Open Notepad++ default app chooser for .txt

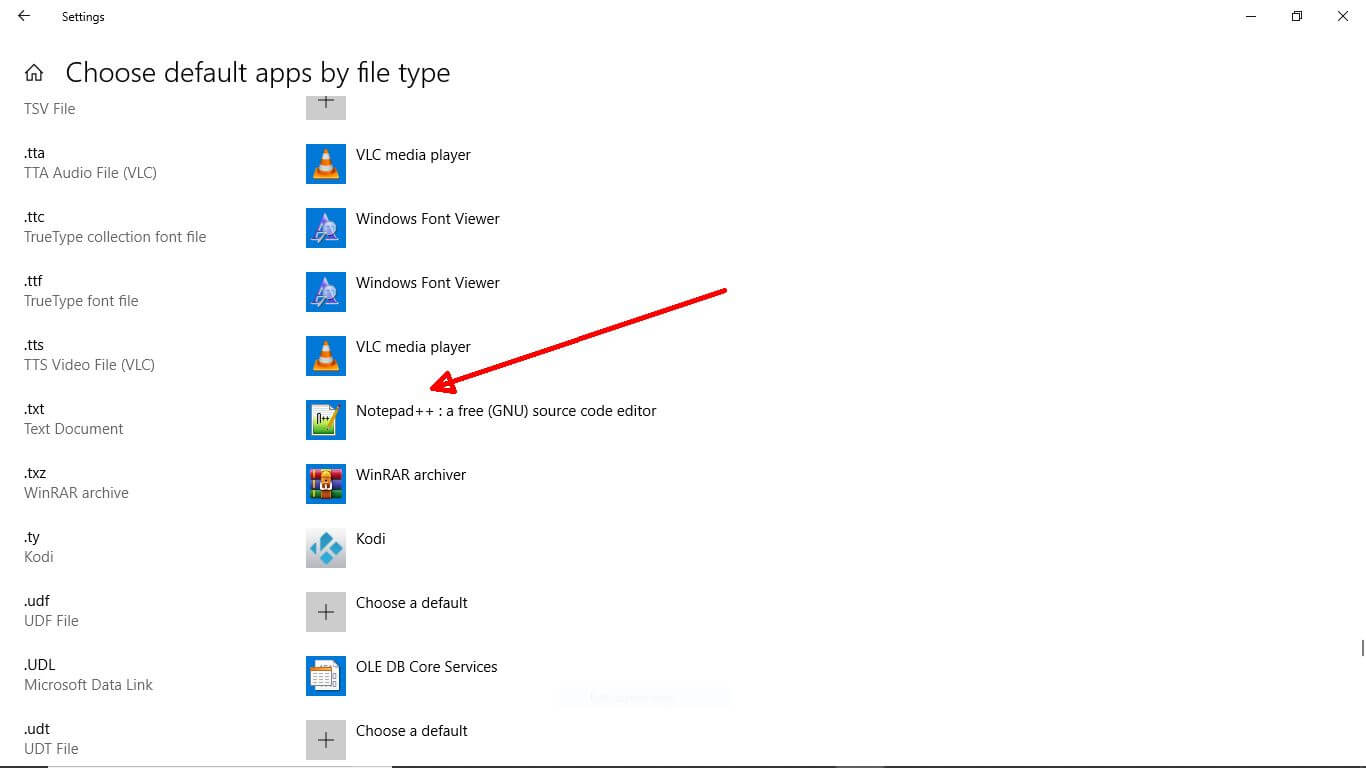click(x=506, y=411)
